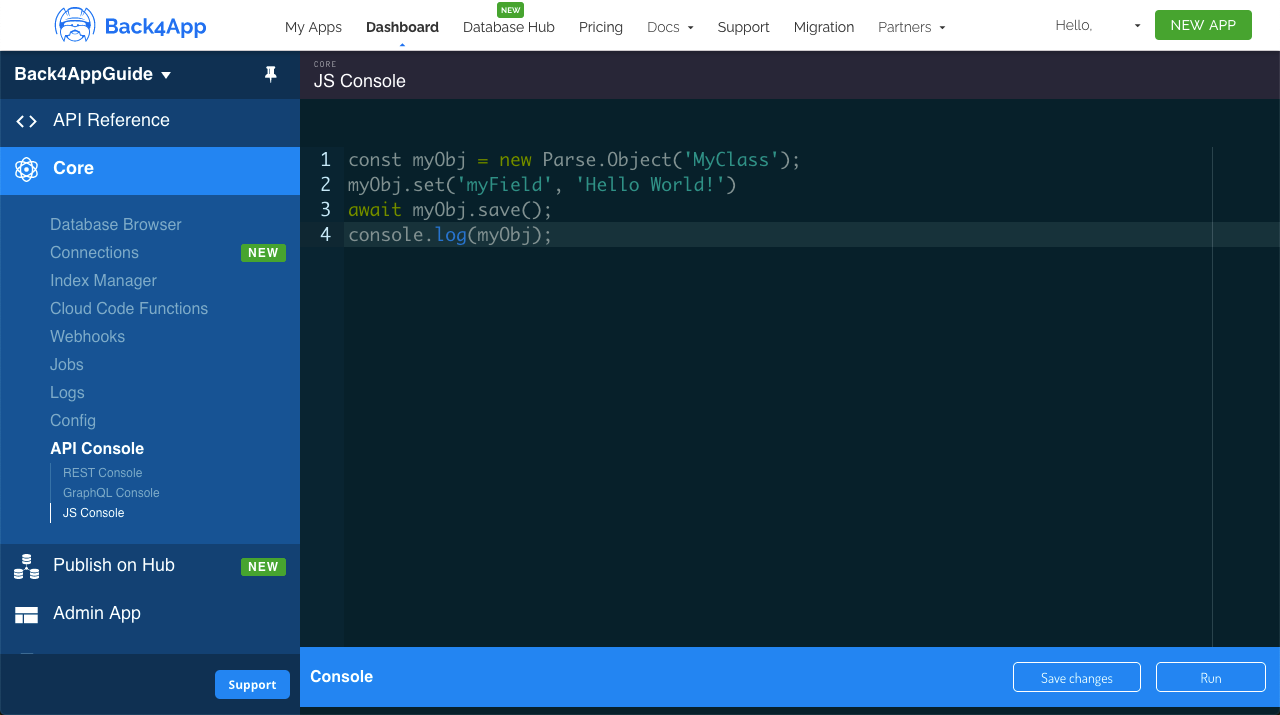This screenshot has width=1280, height=715.
Task: Open Publish on Hub via its database icon
Action: [x=26, y=566]
